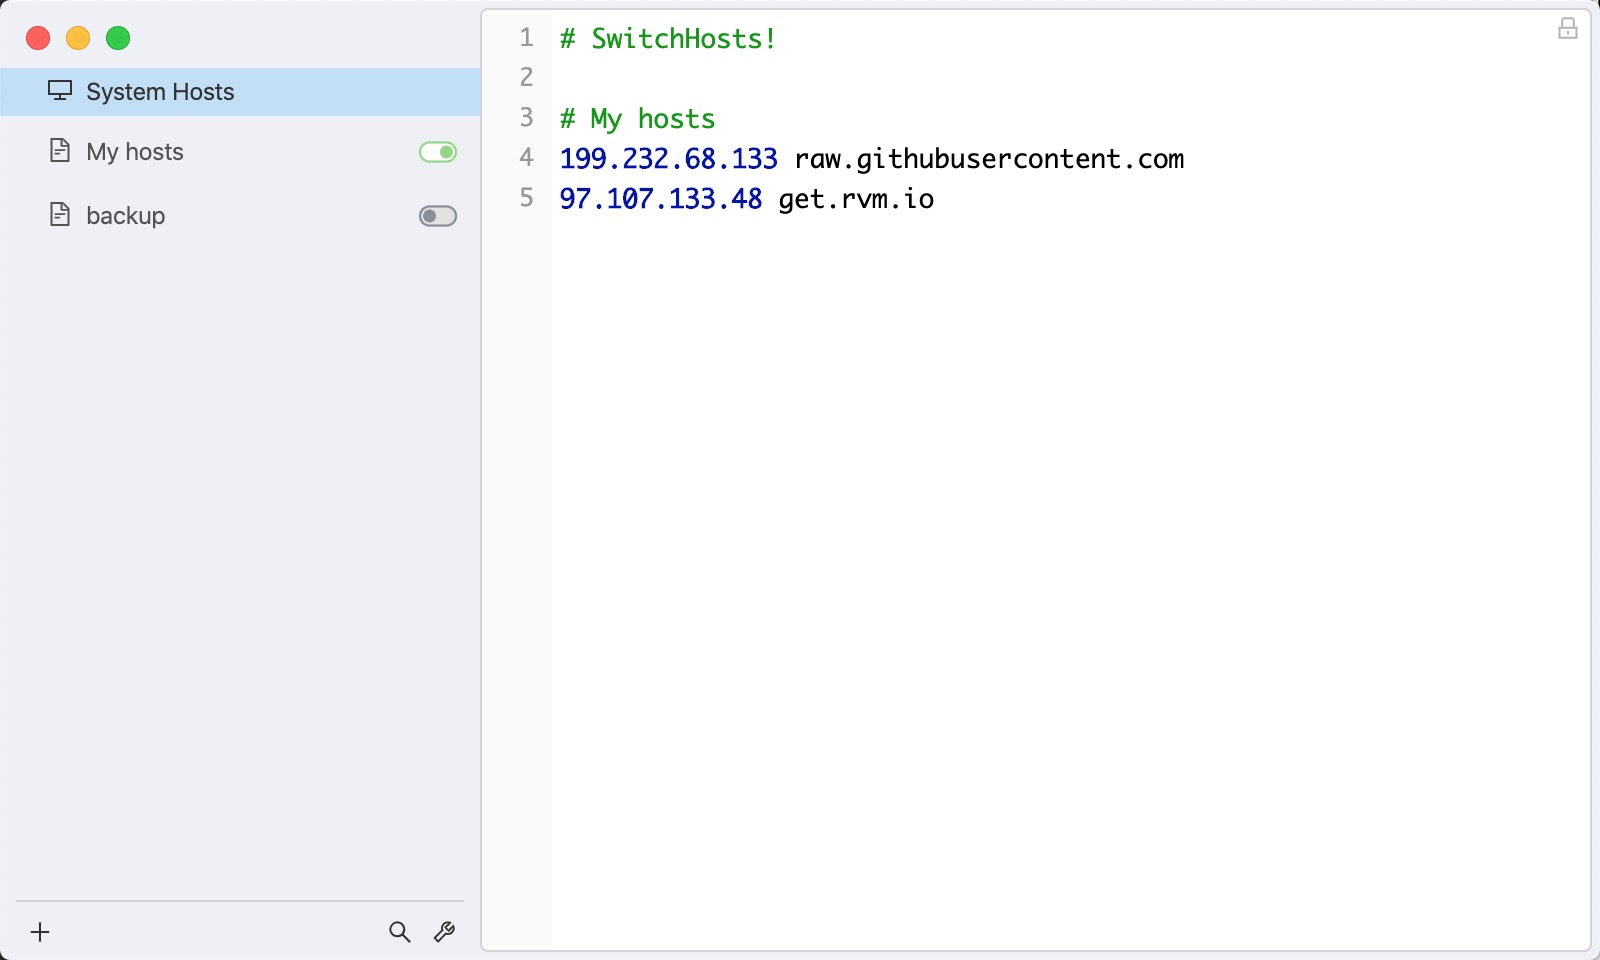The image size is (1600, 960).
Task: Click the '# My hosts' comment line
Action: 637,119
